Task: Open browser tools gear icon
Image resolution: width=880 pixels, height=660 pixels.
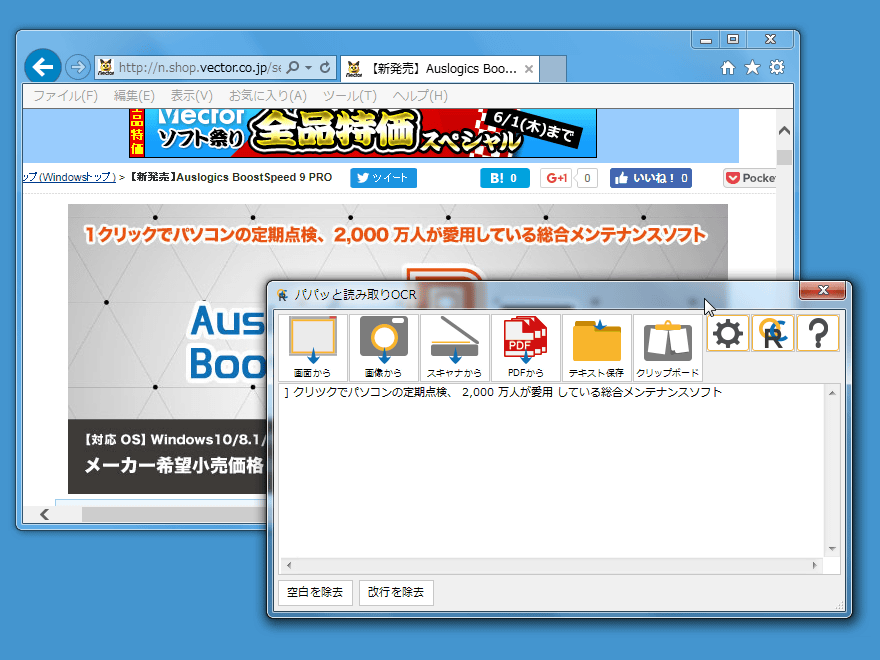Action: [x=777, y=68]
